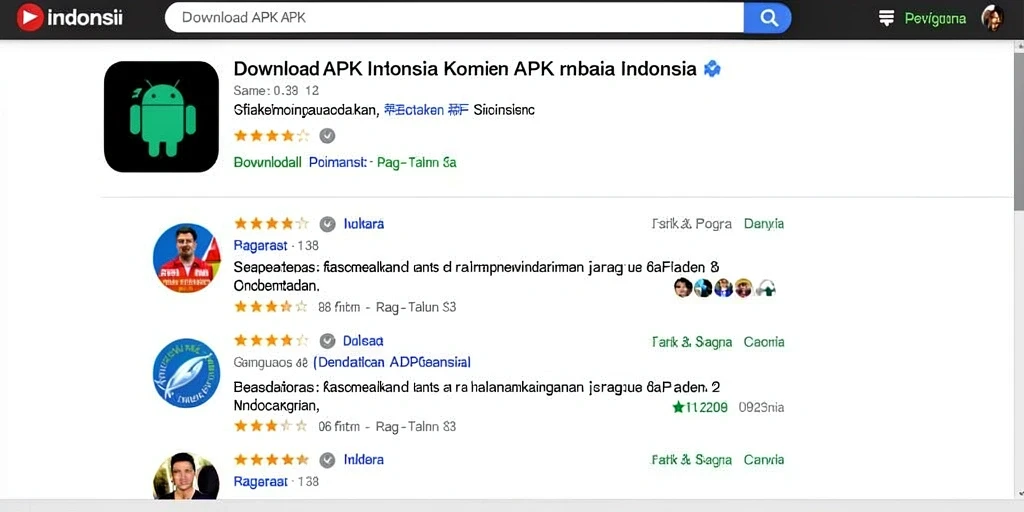The width and height of the screenshot is (1024, 512).
Task: Open the hamburger menu next to Pevigoona
Action: coord(886,18)
